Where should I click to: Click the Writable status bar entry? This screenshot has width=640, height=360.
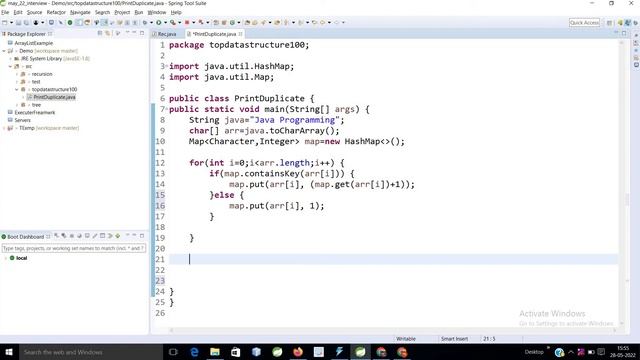pos(406,339)
